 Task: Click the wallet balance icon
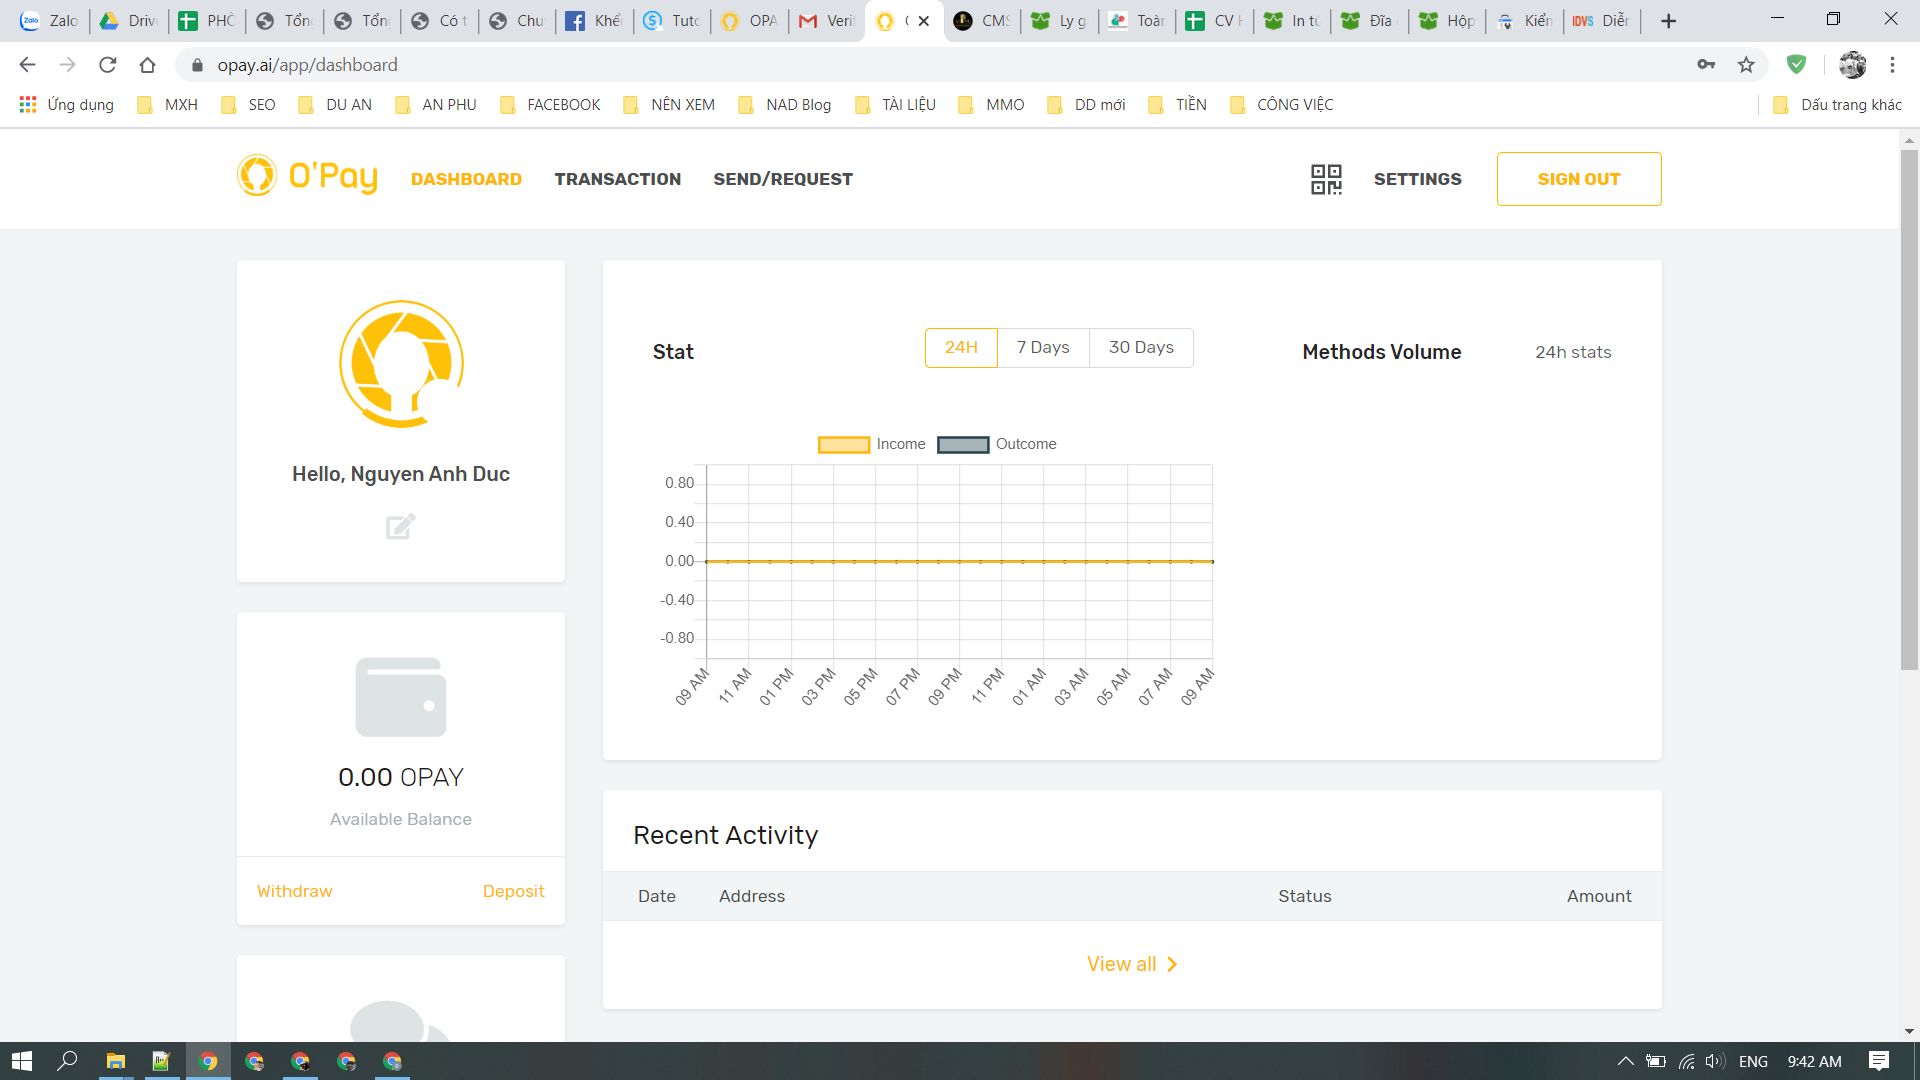point(400,697)
